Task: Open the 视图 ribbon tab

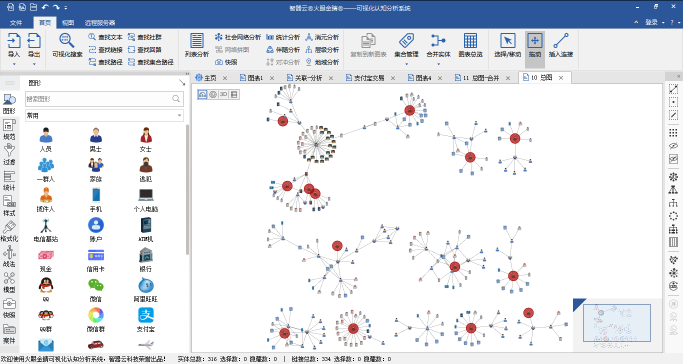Action: [68, 23]
